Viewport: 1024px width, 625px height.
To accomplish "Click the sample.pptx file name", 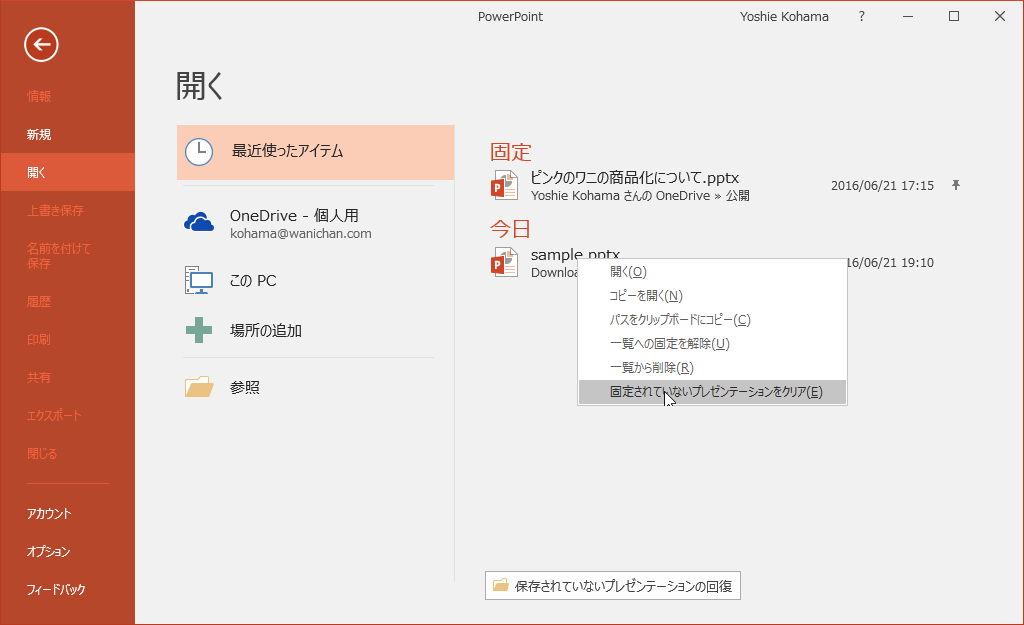I will [x=575, y=255].
